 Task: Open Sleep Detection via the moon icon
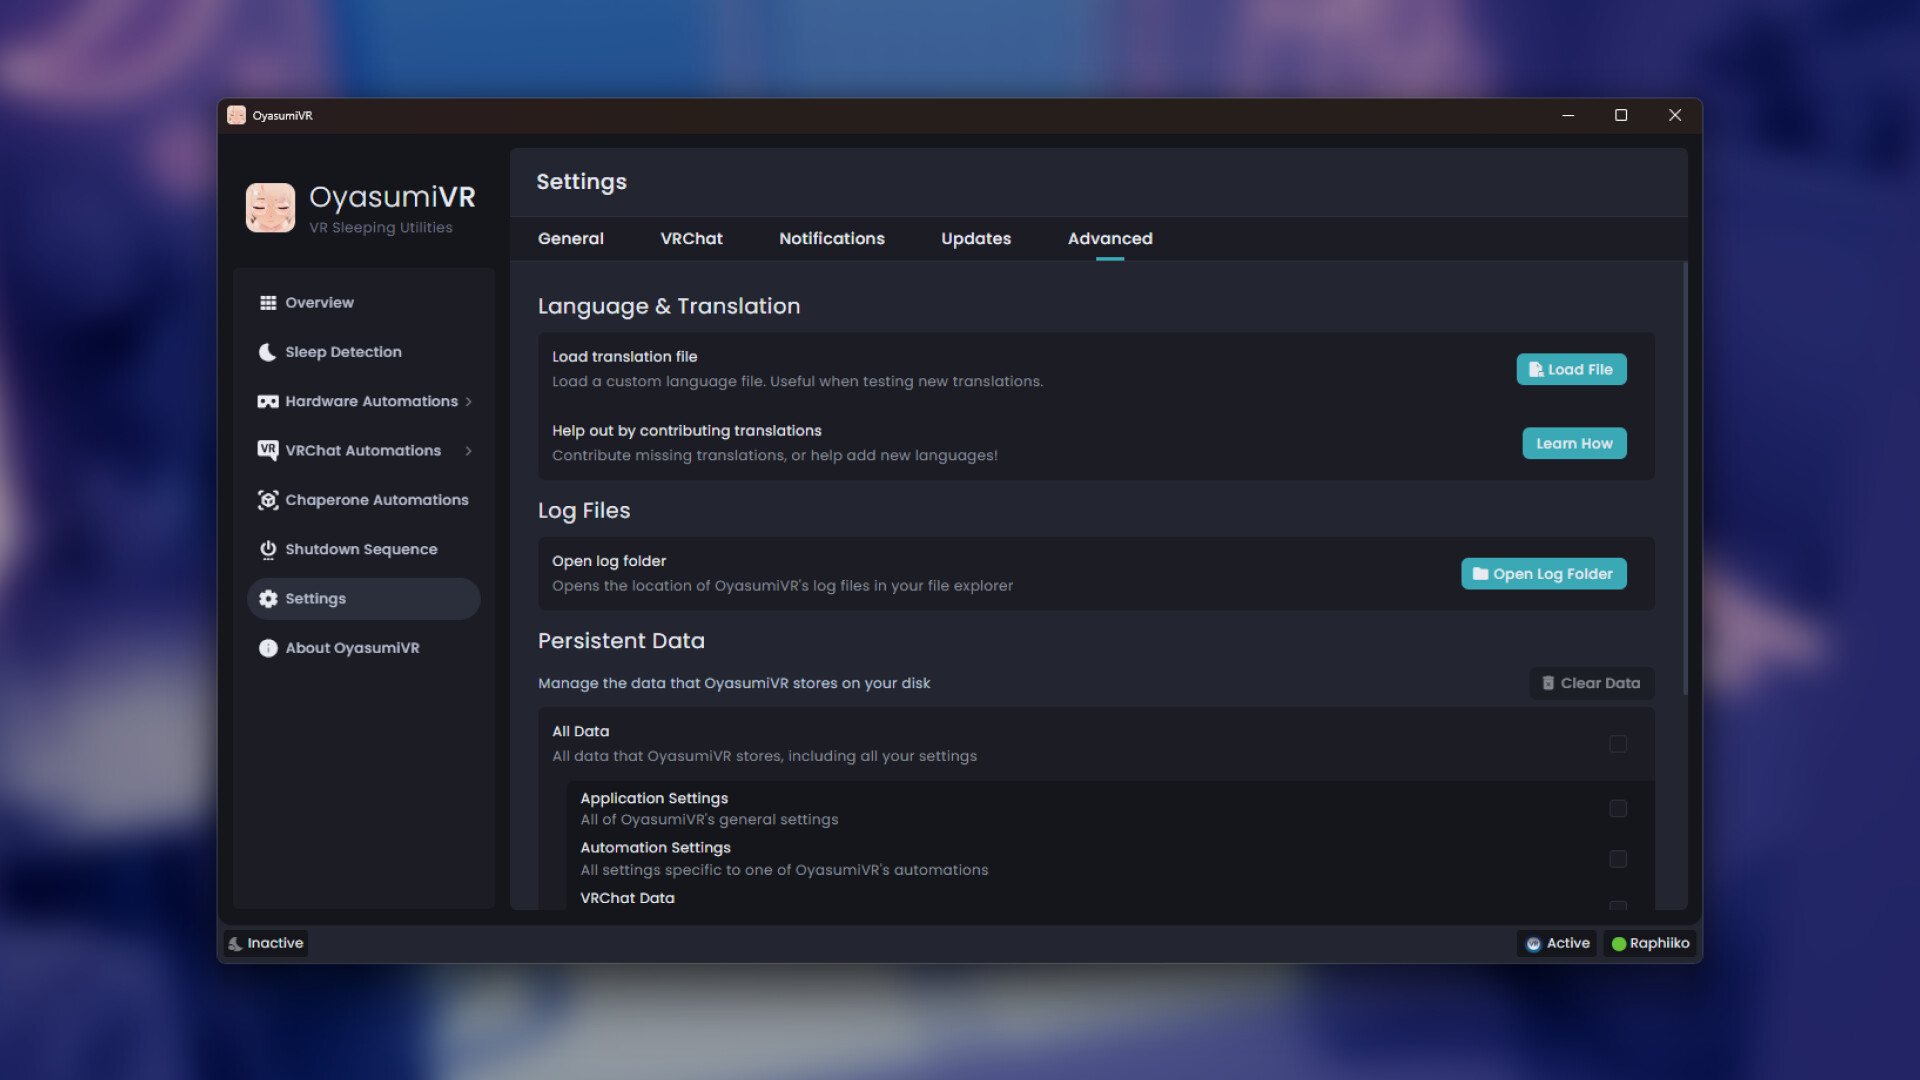click(x=267, y=352)
